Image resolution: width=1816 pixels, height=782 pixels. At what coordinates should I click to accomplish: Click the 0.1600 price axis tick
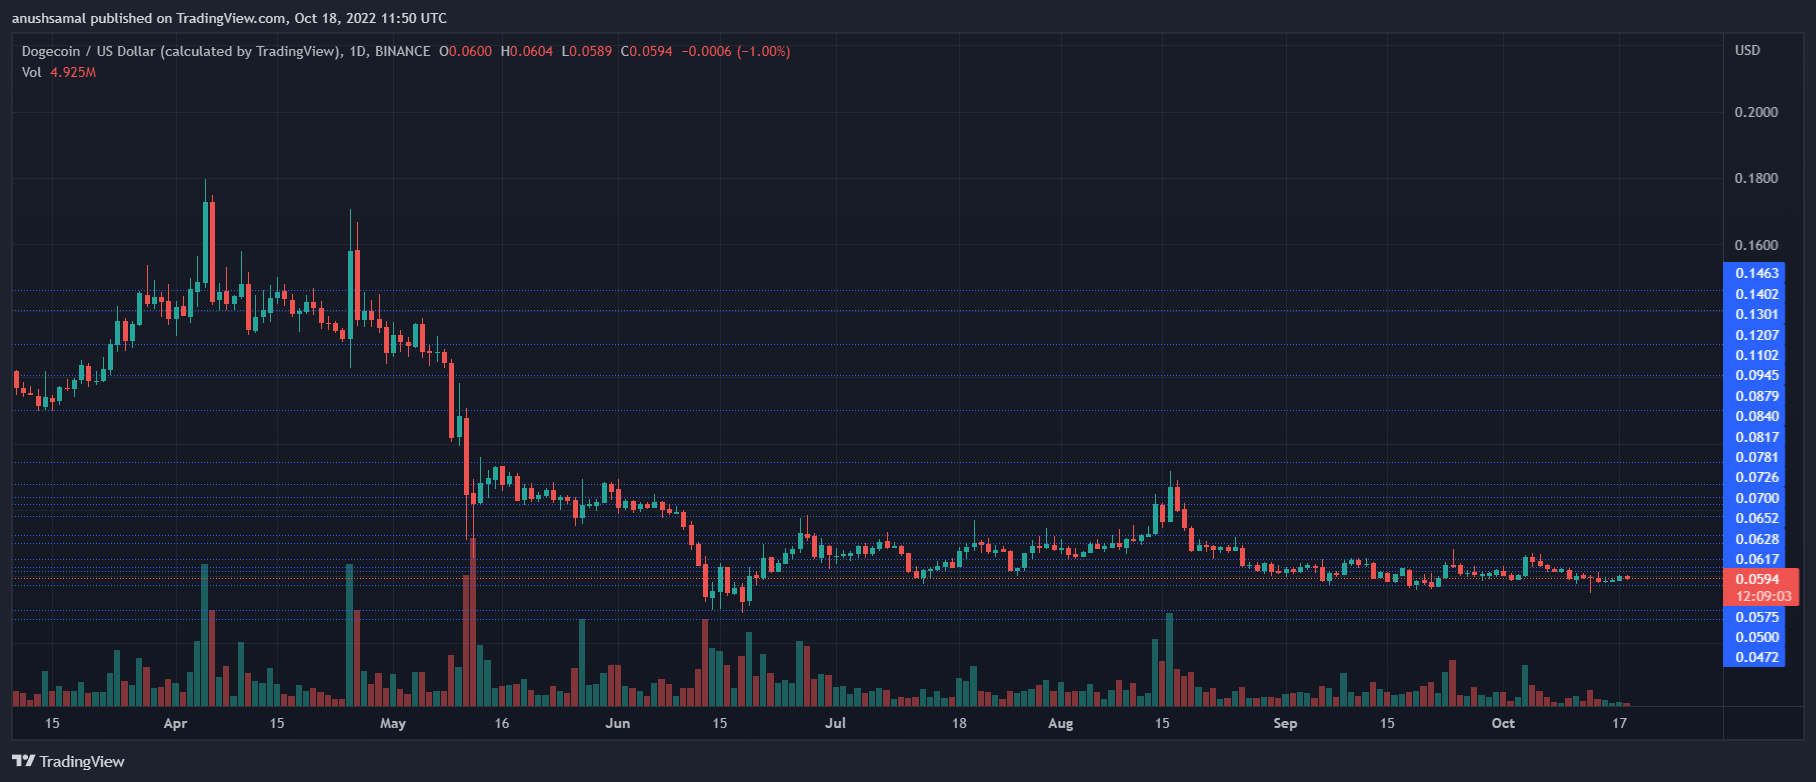click(x=1756, y=245)
